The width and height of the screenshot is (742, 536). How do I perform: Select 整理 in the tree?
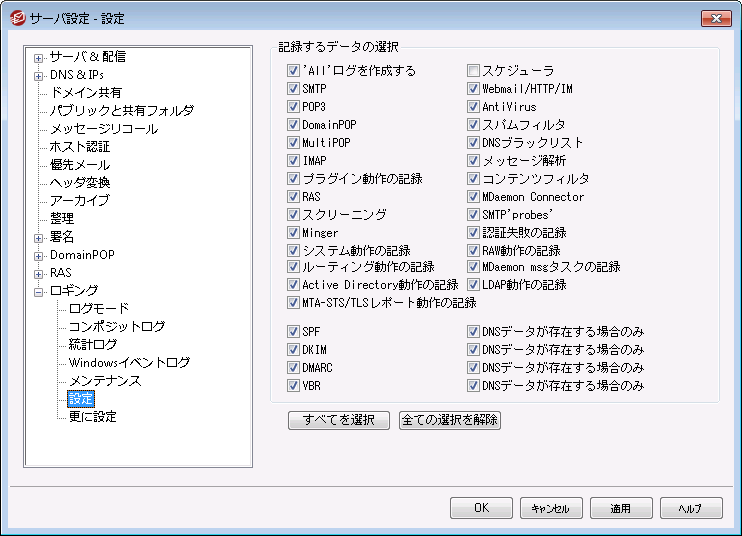click(x=62, y=219)
